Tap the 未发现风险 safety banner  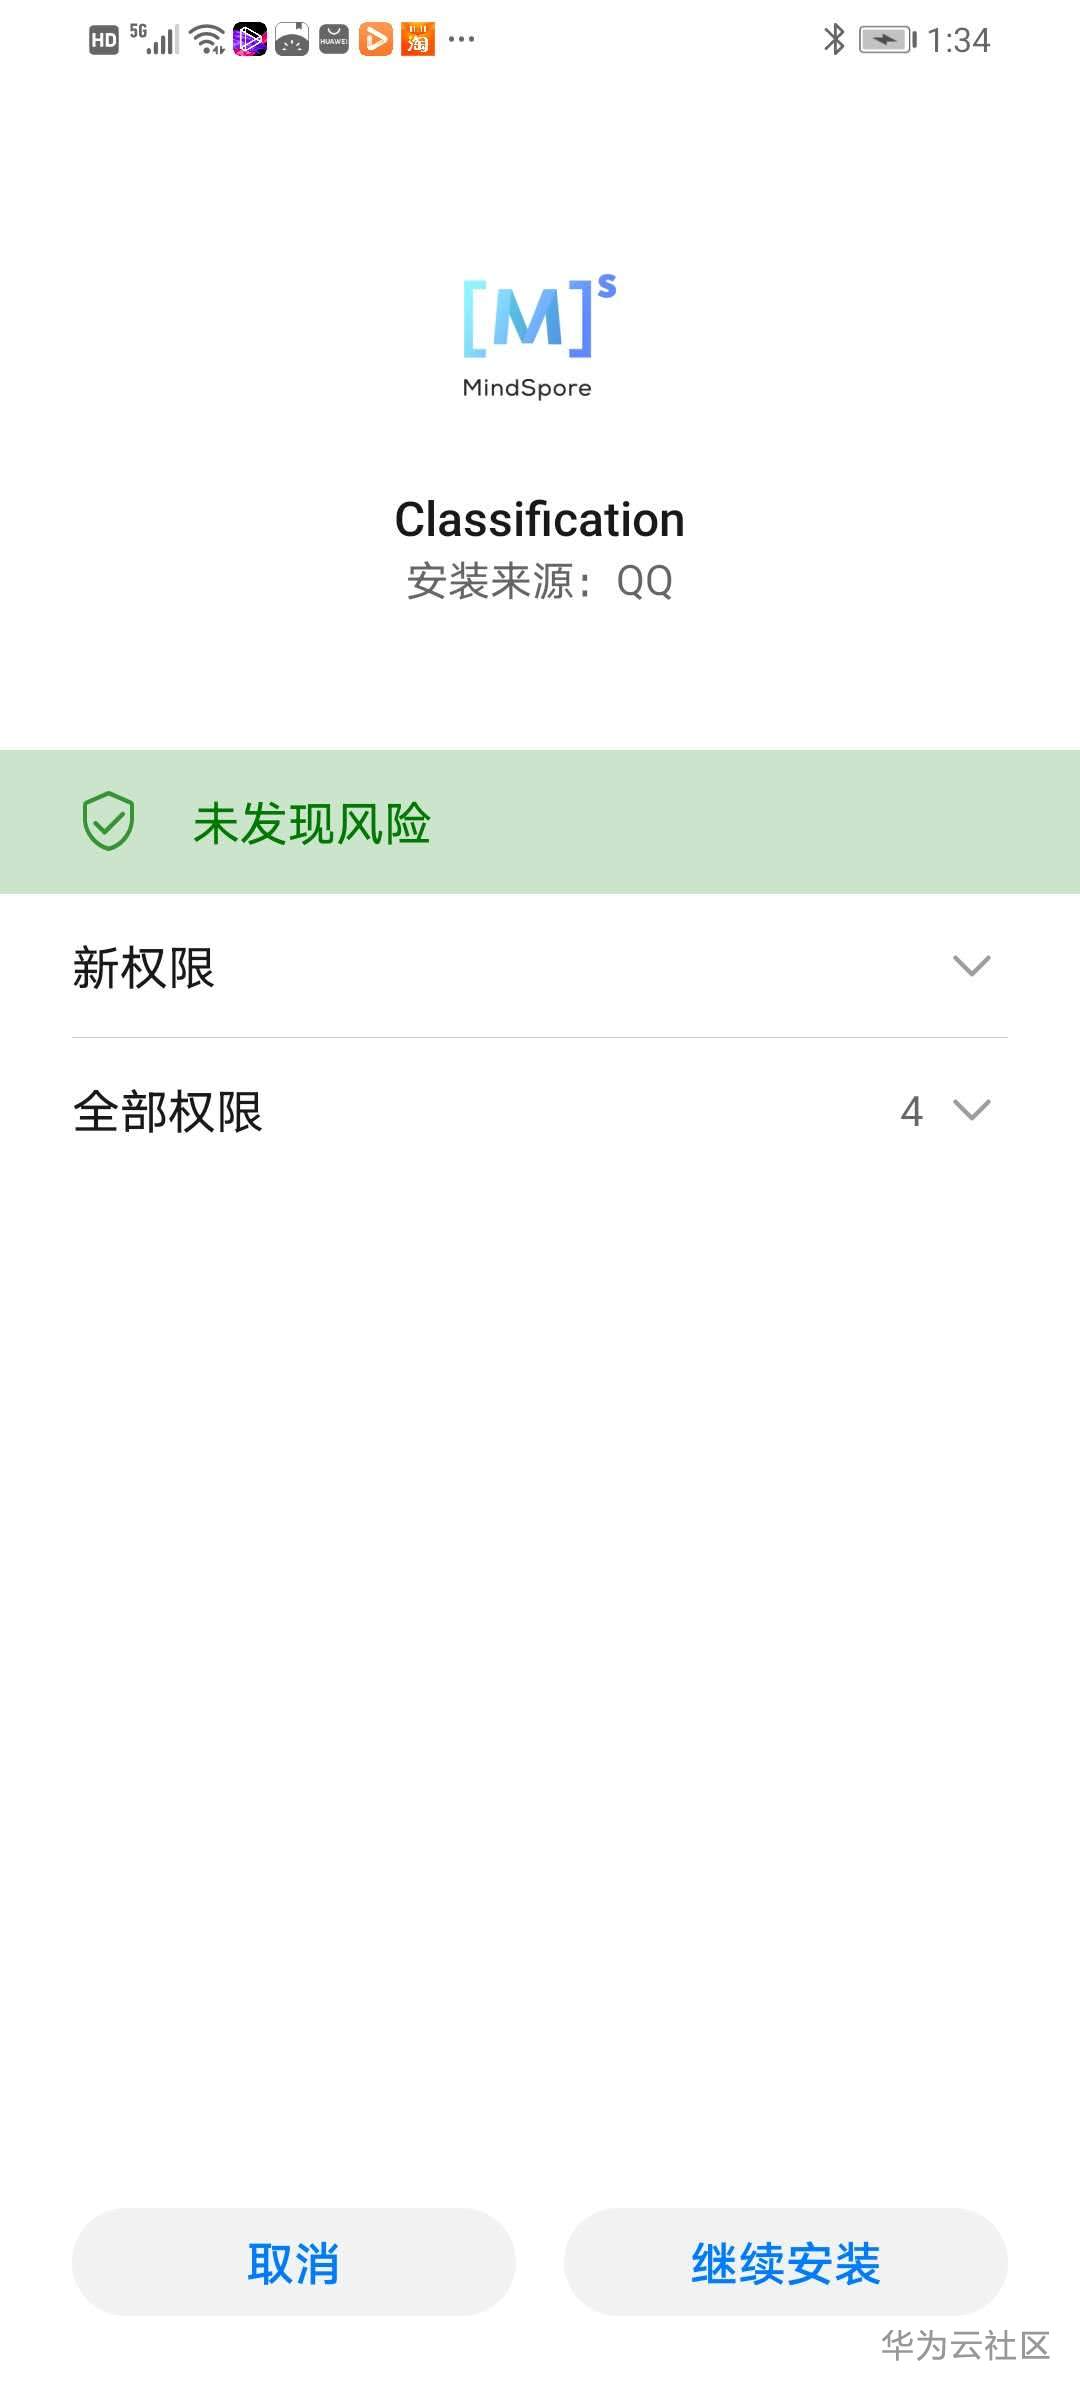[540, 821]
